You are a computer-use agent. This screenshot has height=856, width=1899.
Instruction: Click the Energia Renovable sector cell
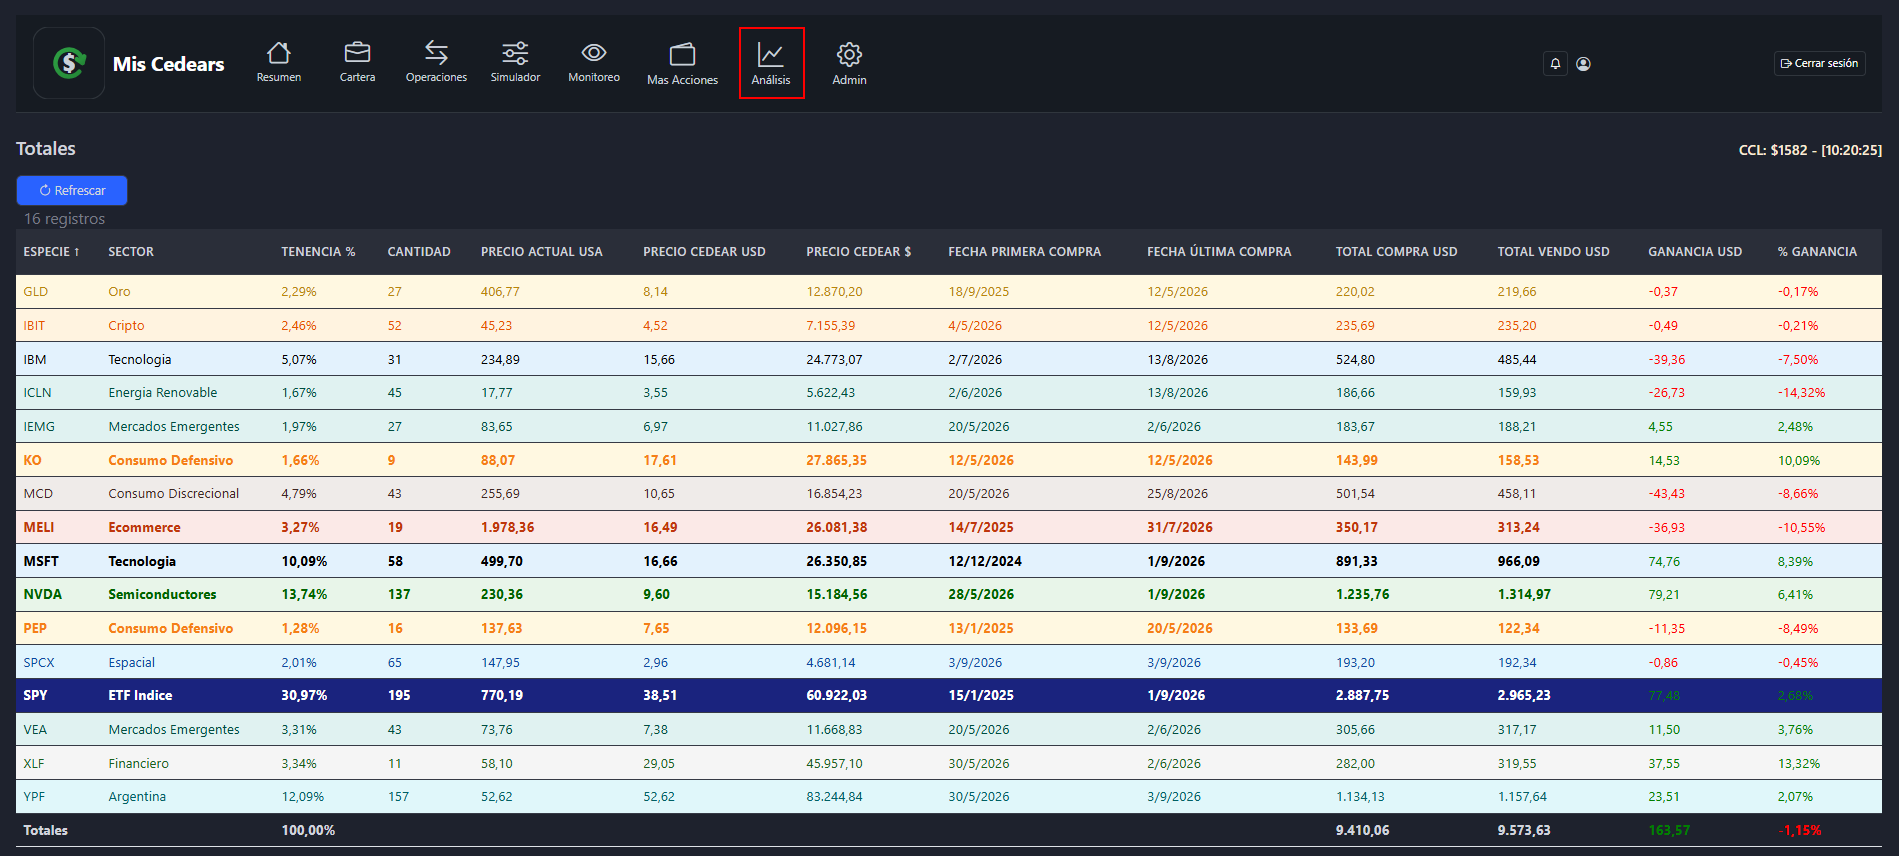[163, 393]
